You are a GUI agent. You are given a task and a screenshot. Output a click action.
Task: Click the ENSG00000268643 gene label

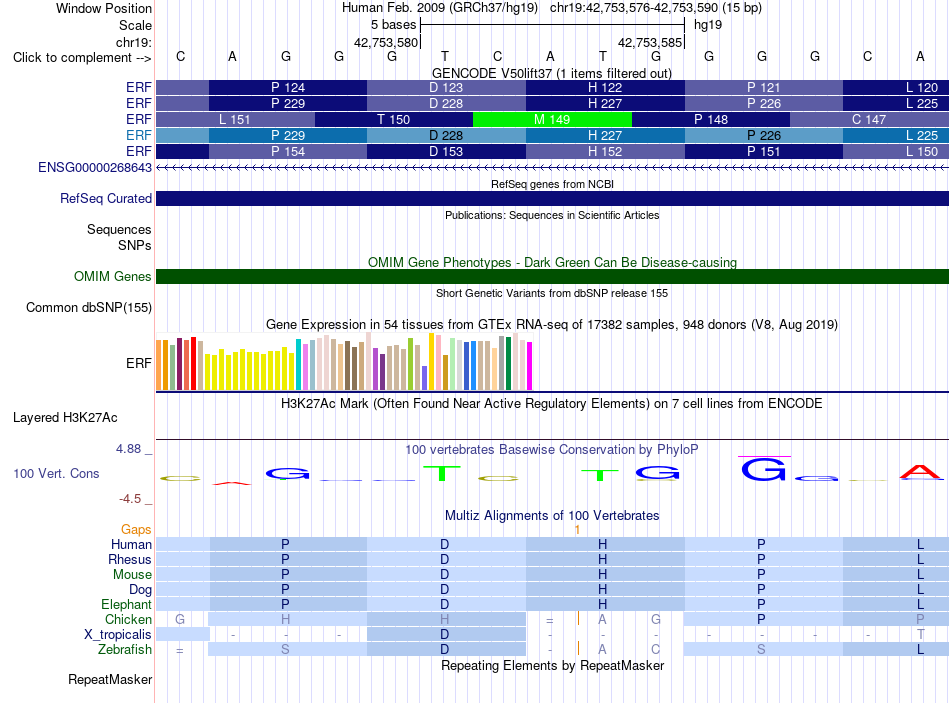tap(95, 167)
